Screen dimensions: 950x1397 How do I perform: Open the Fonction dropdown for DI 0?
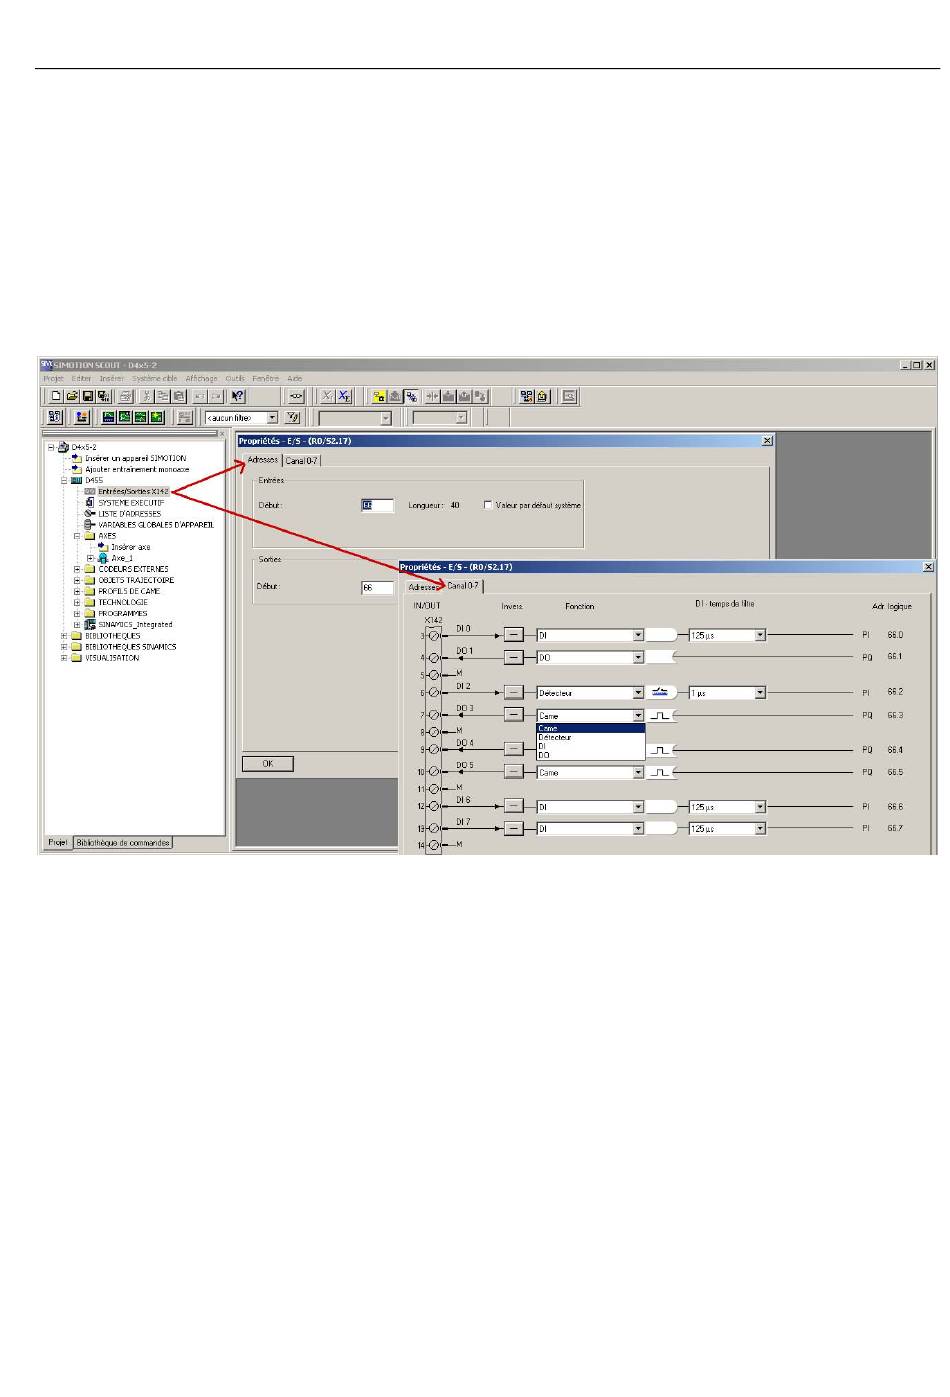pos(638,635)
